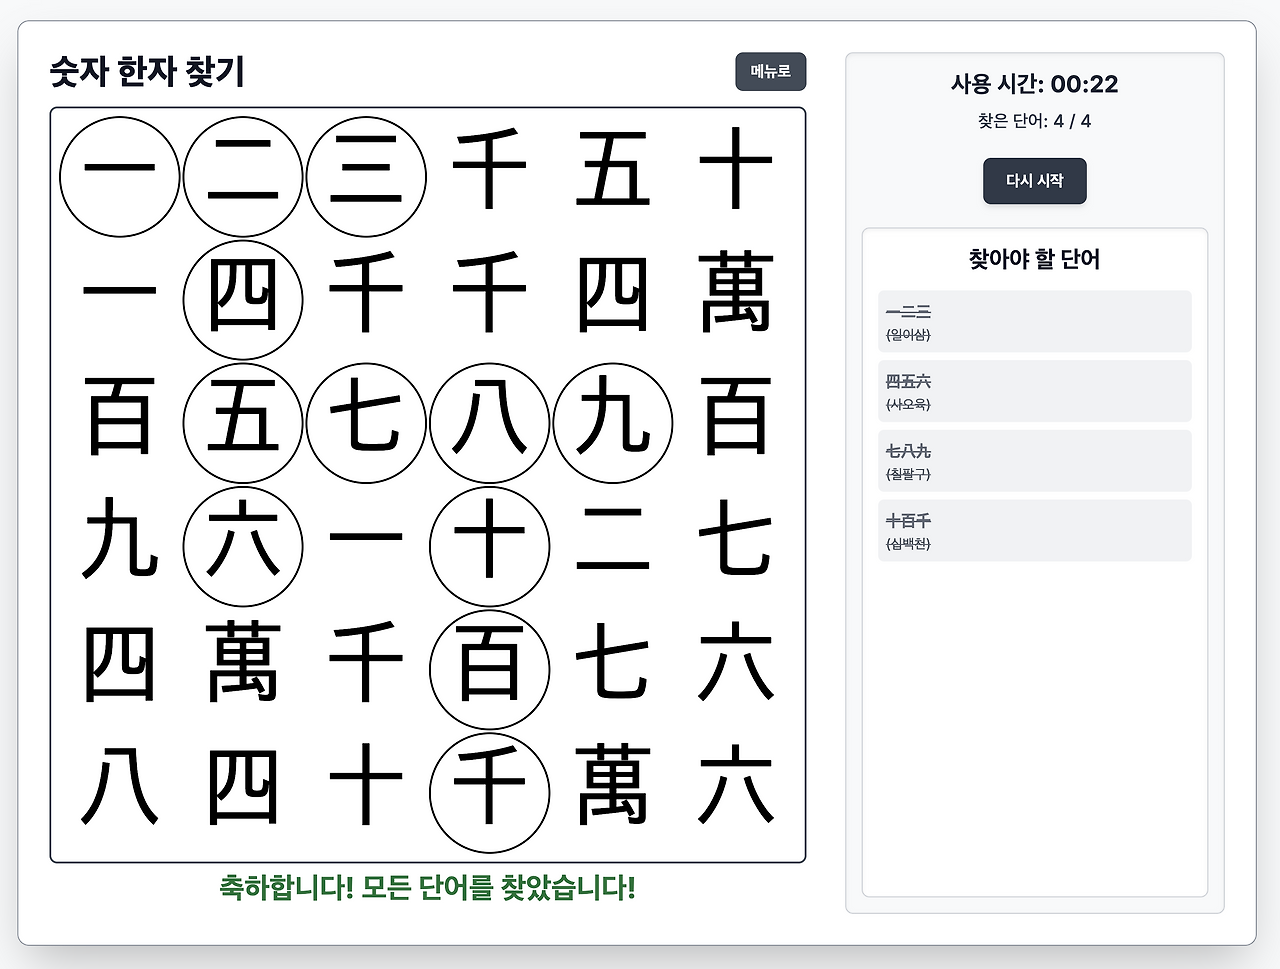Click the 七八九 (칠팔구) word entry
Image resolution: width=1280 pixels, height=969 pixels.
pos(1034,461)
